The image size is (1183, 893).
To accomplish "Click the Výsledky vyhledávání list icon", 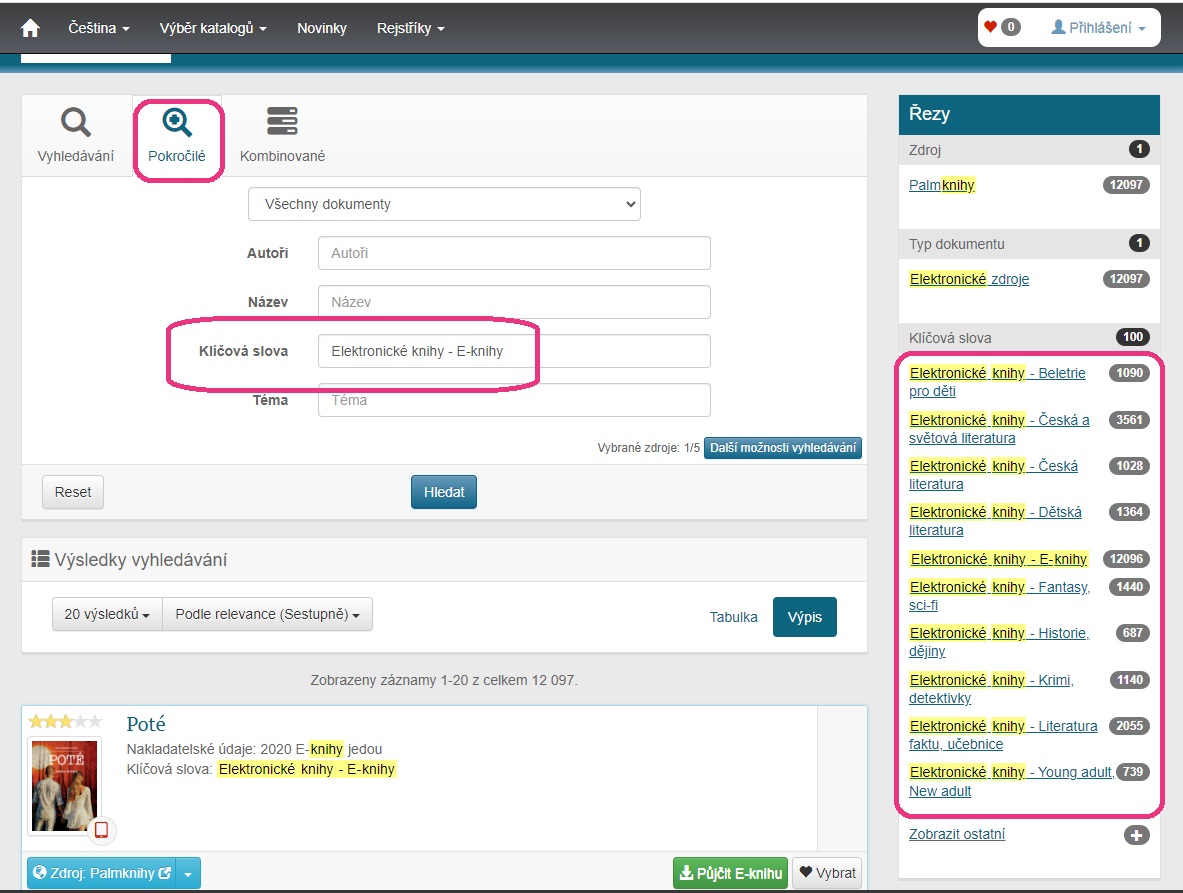I will coord(40,559).
